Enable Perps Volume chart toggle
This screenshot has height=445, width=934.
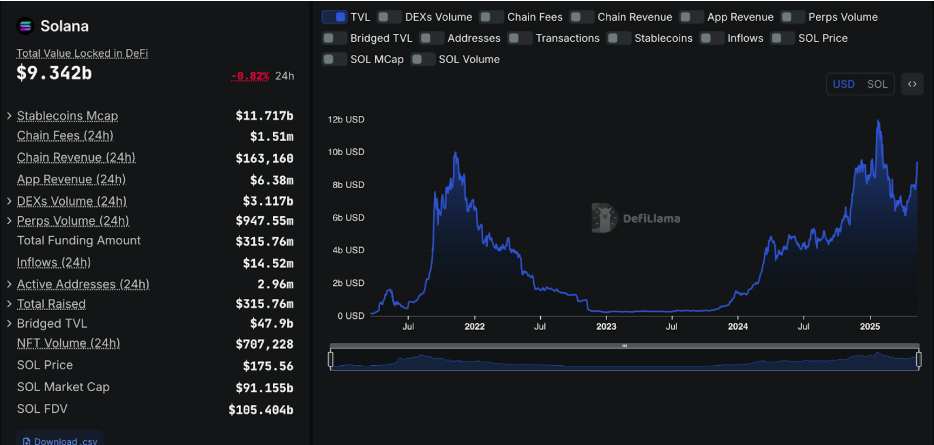793,17
